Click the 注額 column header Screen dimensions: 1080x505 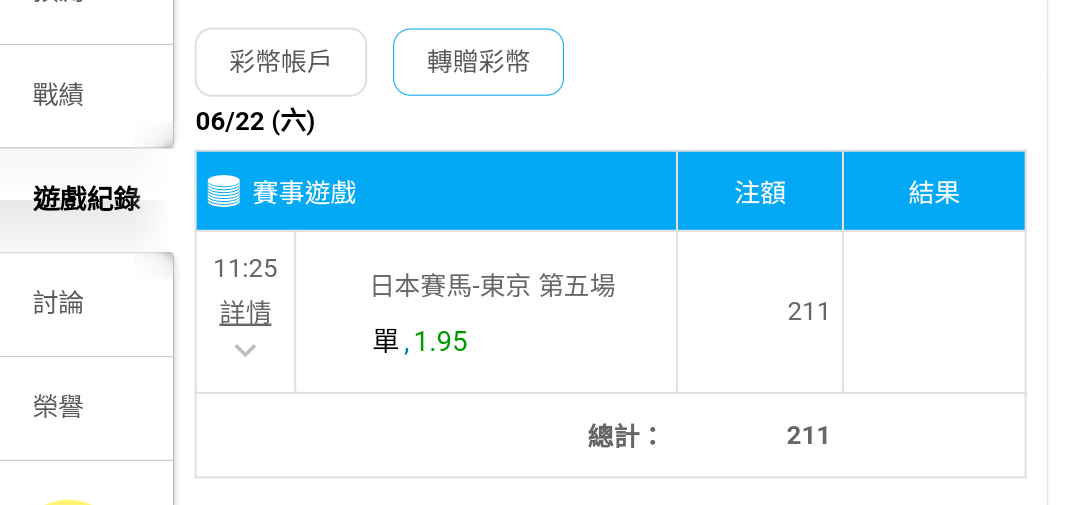point(760,192)
